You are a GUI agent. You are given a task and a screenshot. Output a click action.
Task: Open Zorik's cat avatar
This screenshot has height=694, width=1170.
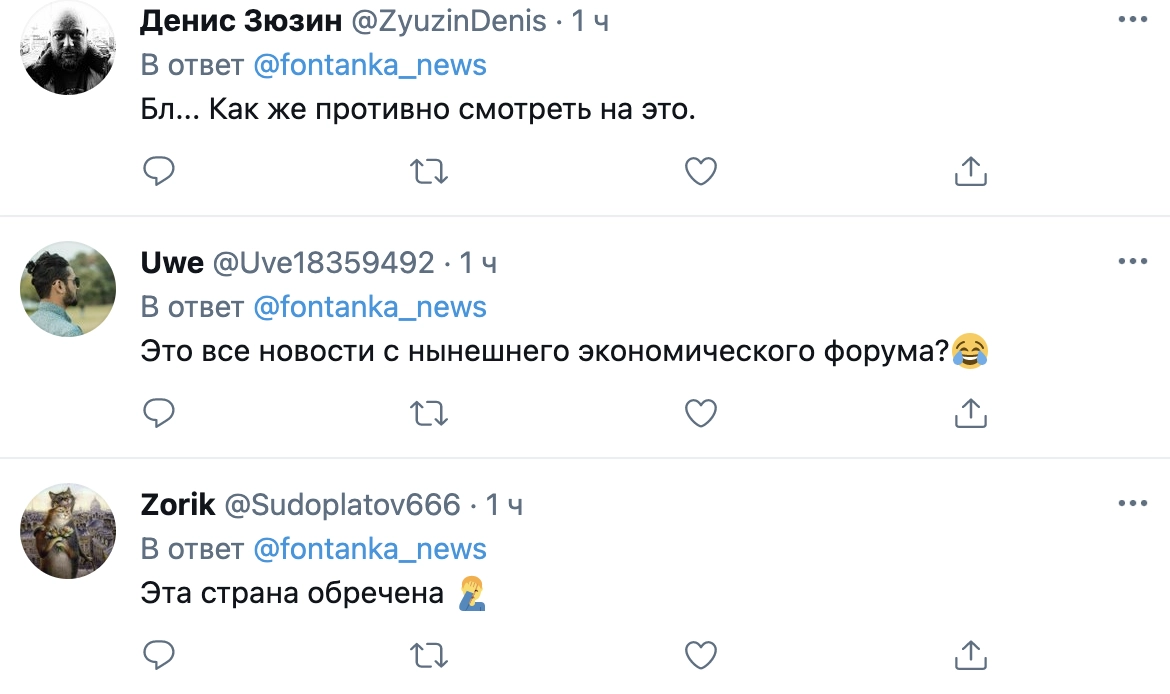click(68, 531)
